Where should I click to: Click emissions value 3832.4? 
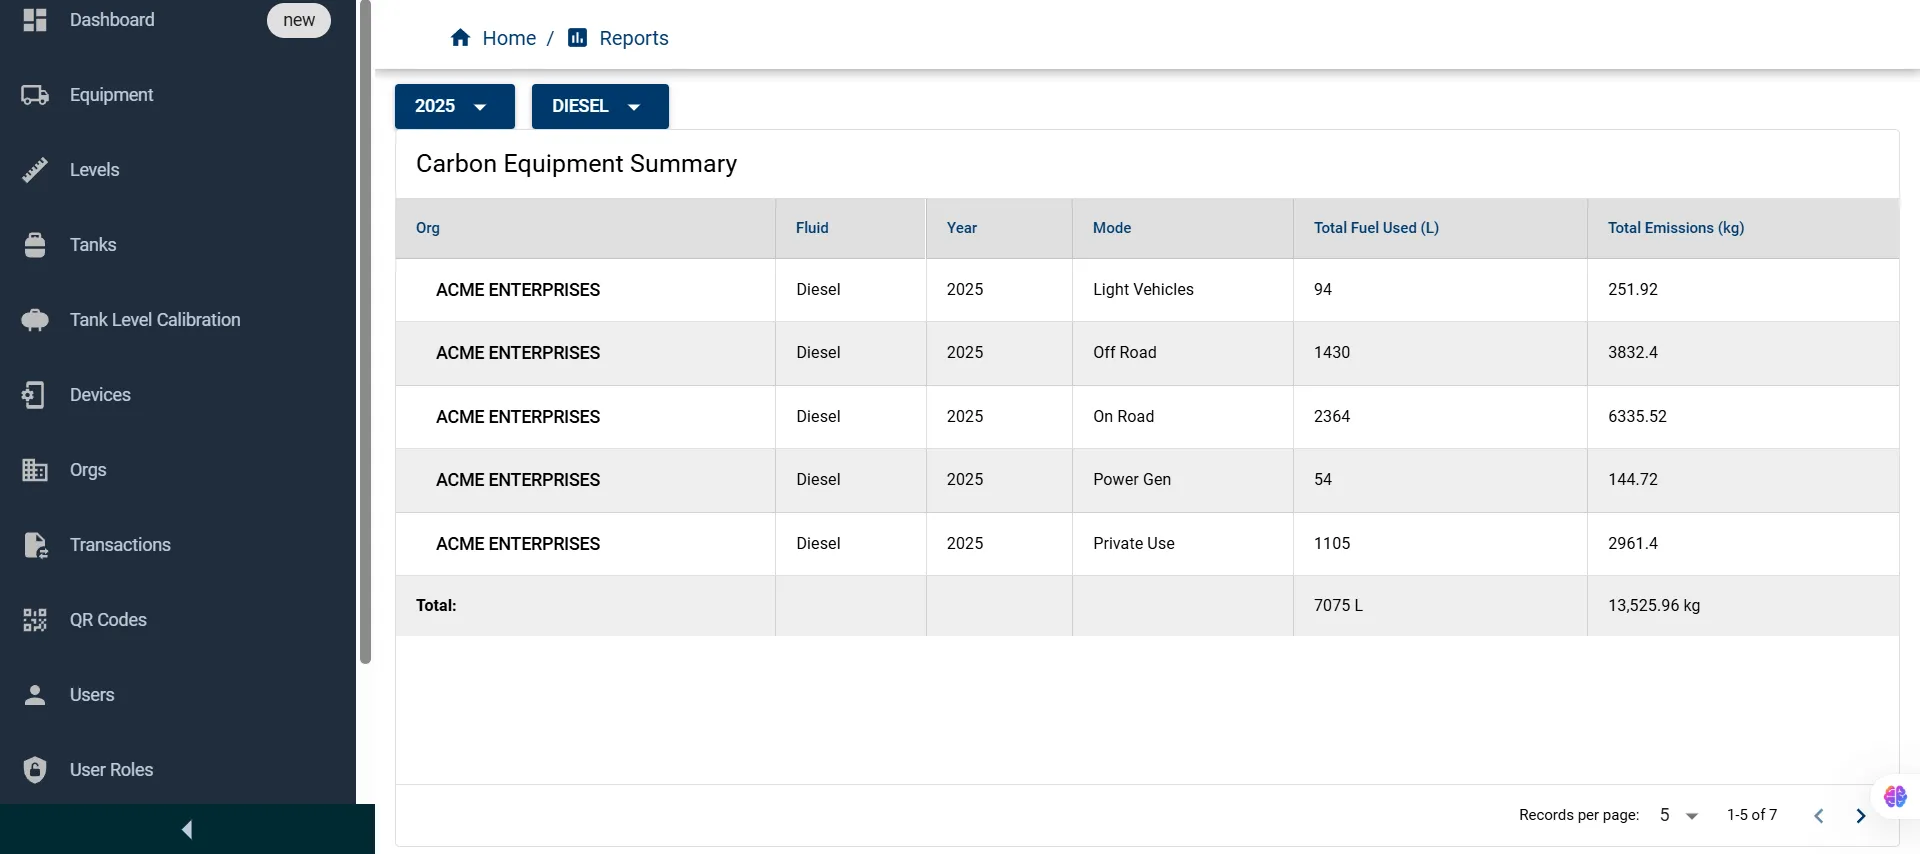tap(1632, 353)
